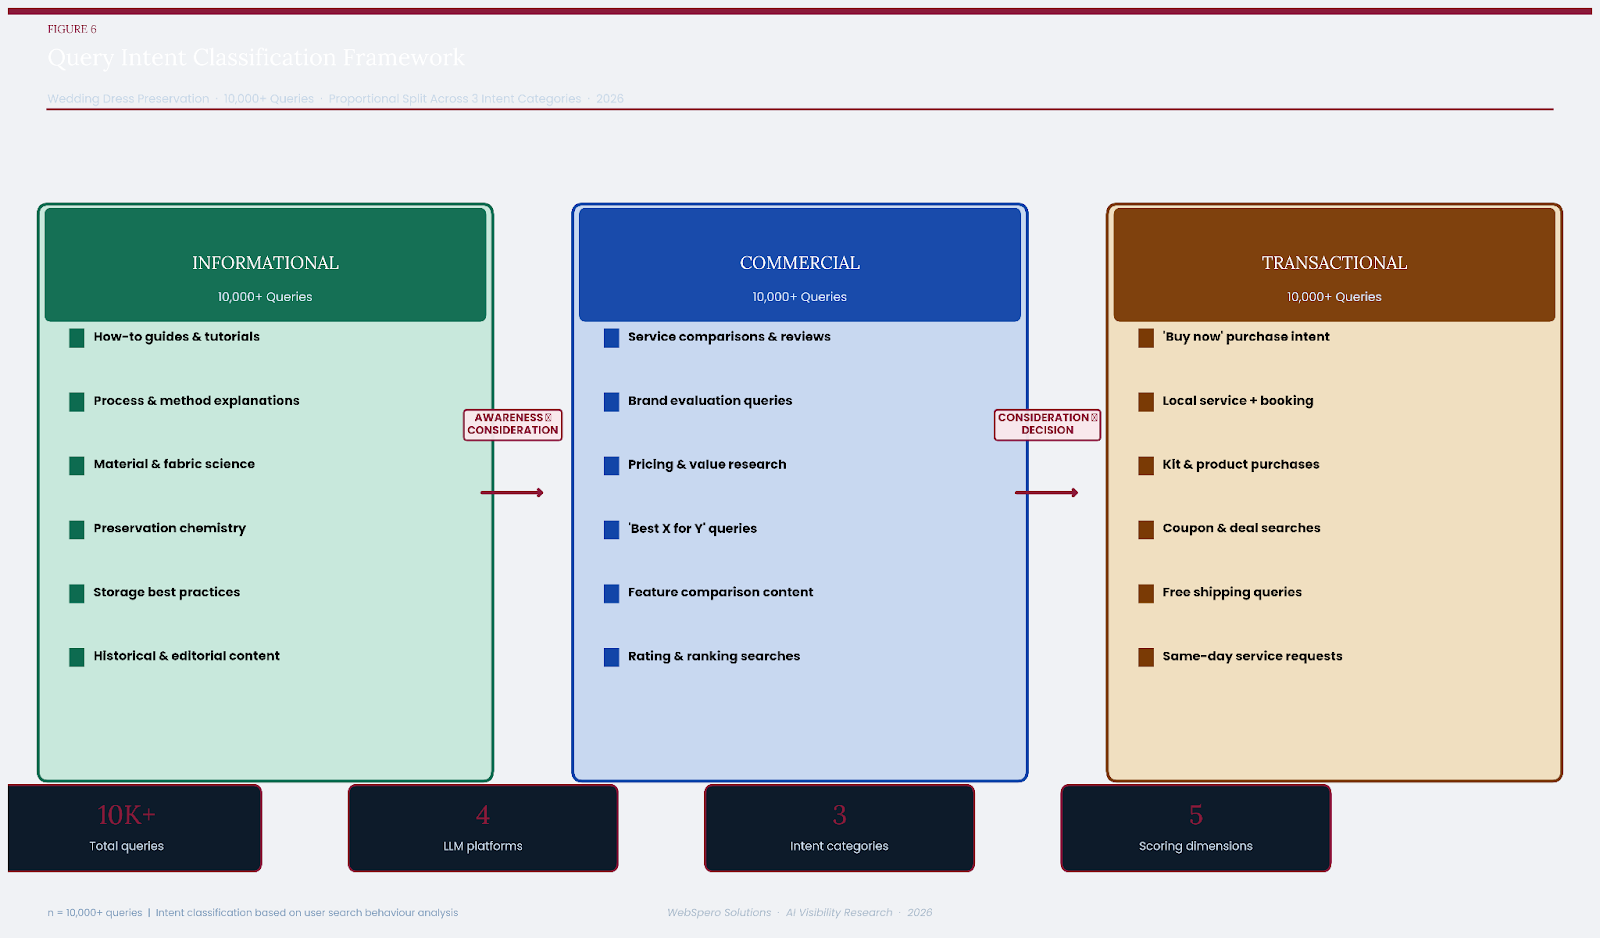This screenshot has height=938, width=1600.
Task: Select 'Same-day service requests' text
Action: (x=1252, y=656)
